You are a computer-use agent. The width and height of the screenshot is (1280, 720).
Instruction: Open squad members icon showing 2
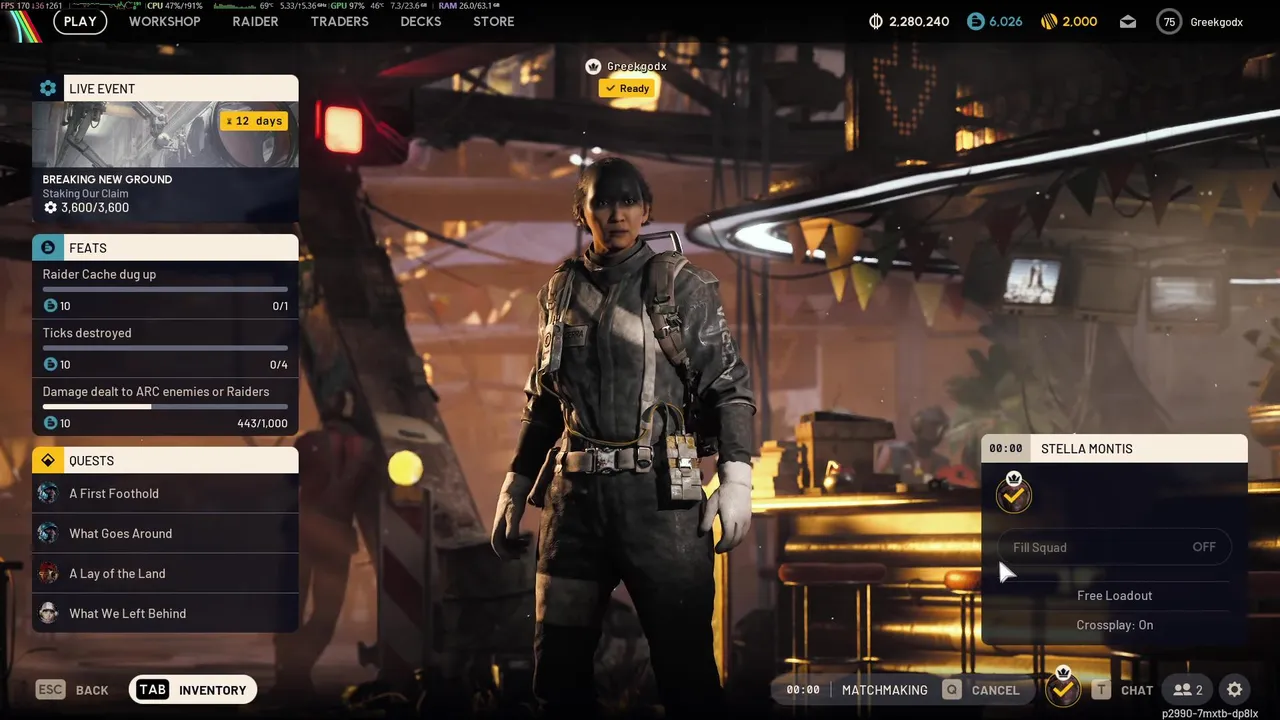[1188, 690]
